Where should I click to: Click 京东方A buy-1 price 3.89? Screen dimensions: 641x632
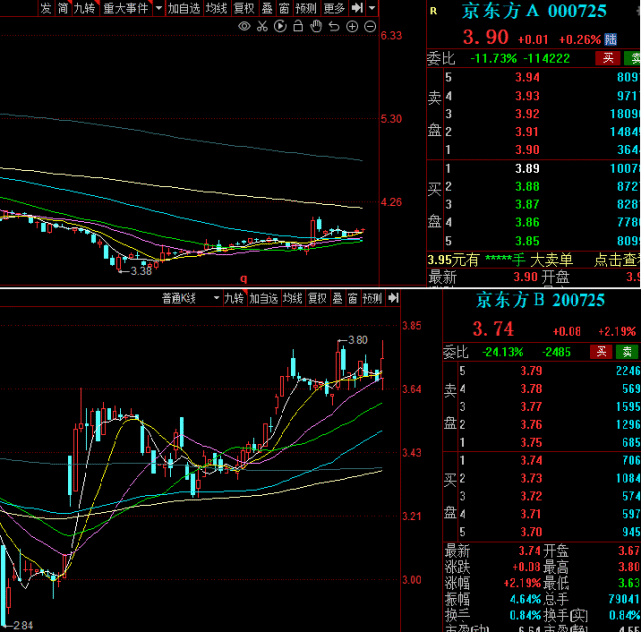527,168
